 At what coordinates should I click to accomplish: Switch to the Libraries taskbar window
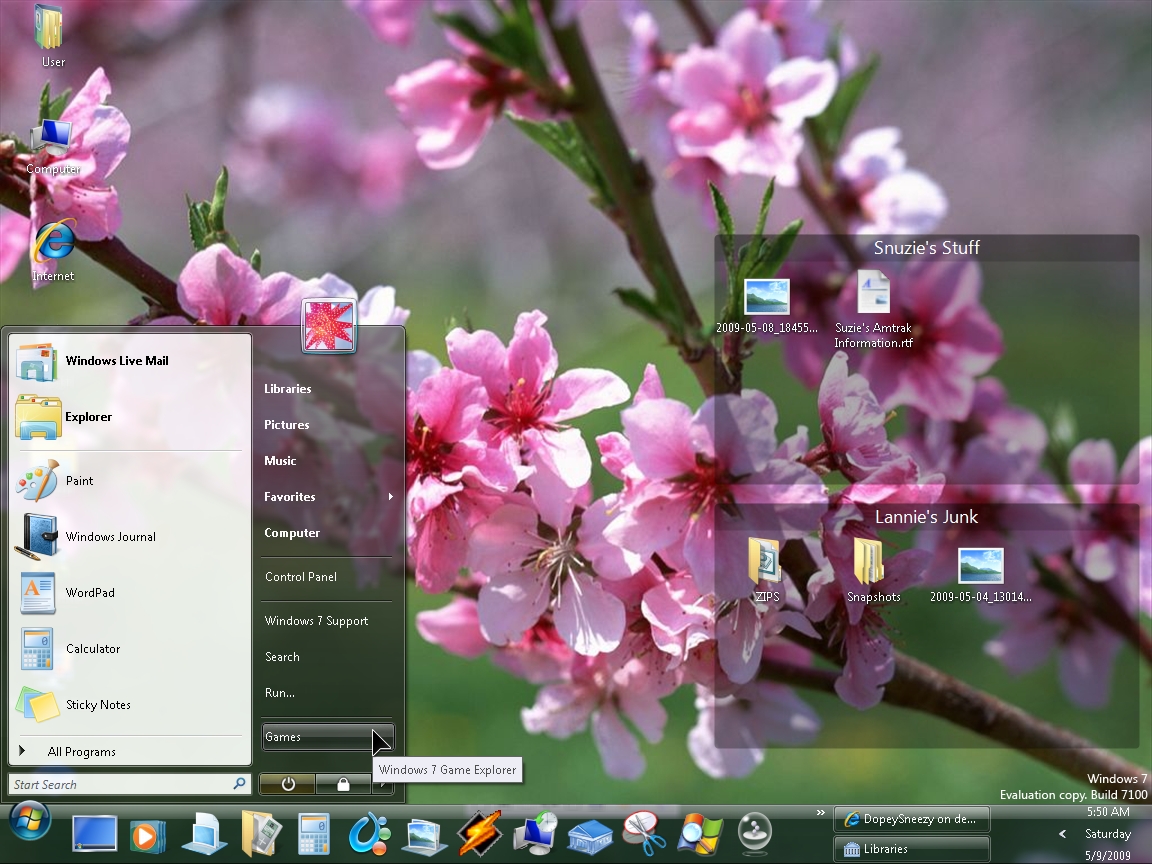[x=911, y=848]
